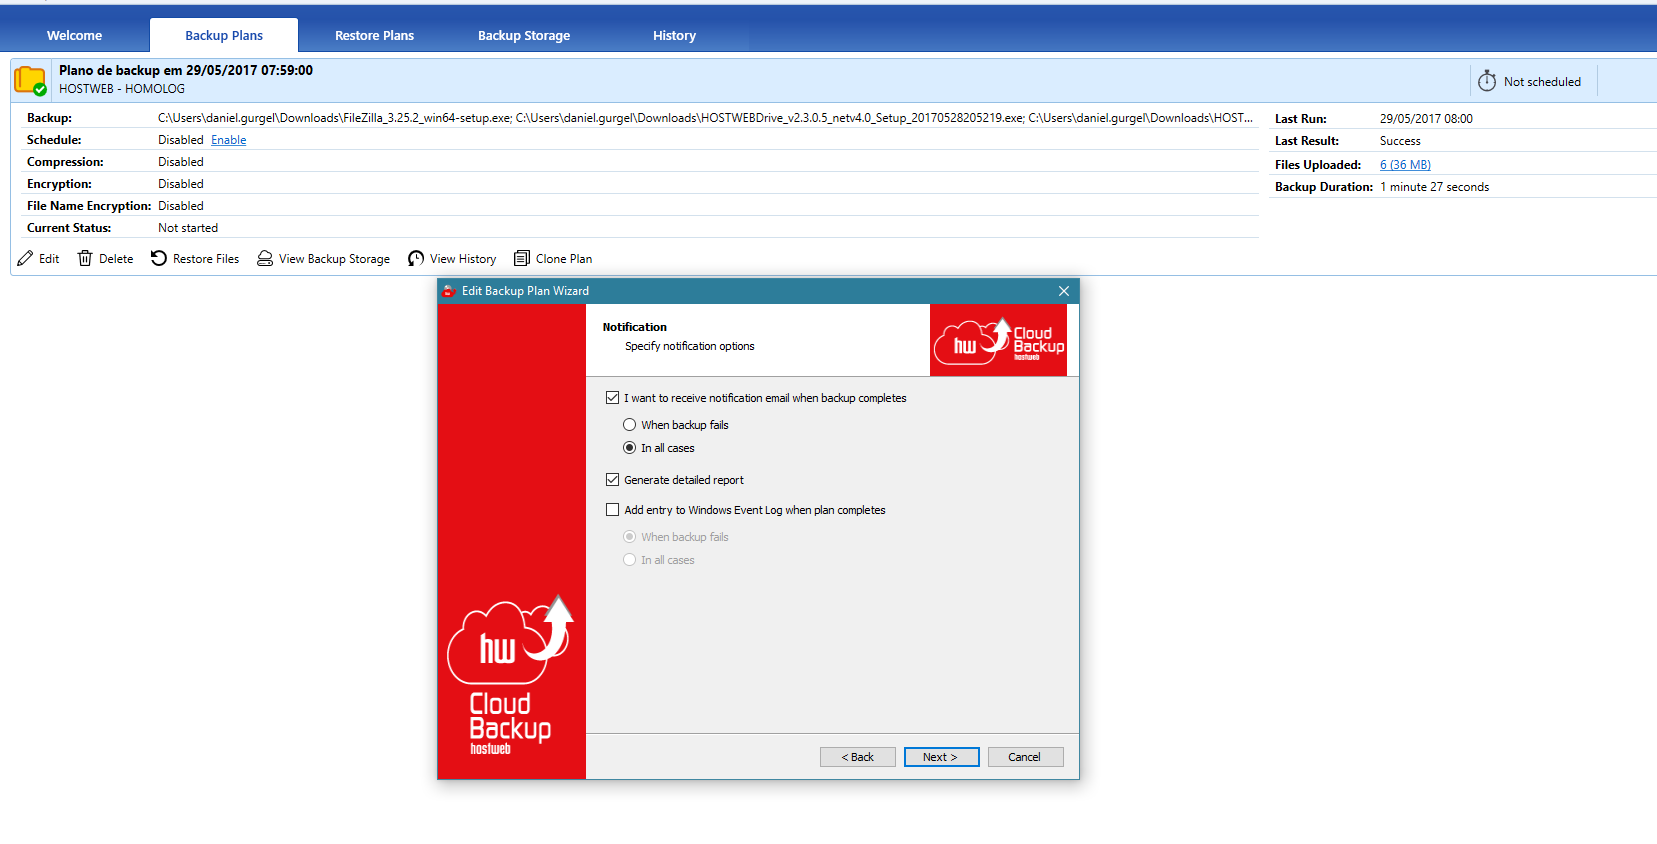Screen dimensions: 1657x844
Task: Click the Edit Backup Plan Wizard title
Action: point(525,291)
